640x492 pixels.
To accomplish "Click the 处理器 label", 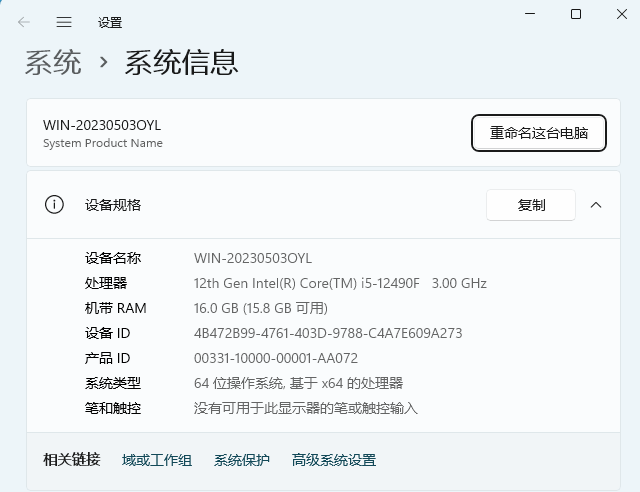I will (x=106, y=283).
